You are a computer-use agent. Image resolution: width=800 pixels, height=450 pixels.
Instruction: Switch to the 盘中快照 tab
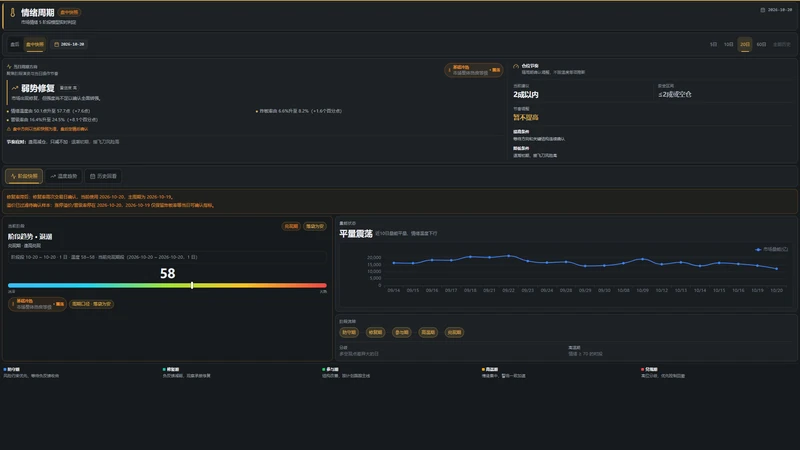35,44
